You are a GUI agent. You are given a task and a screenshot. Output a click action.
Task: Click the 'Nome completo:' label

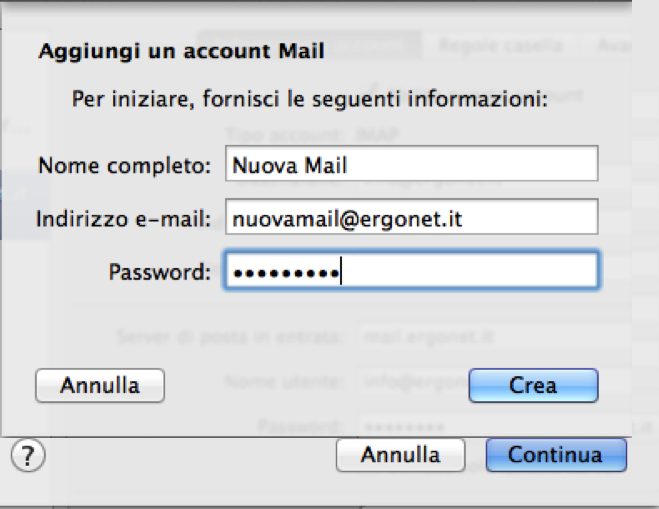124,165
